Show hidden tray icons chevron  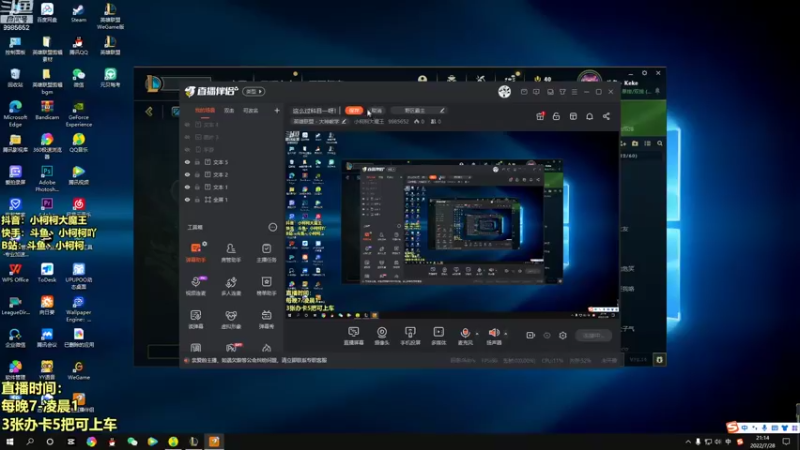point(688,441)
